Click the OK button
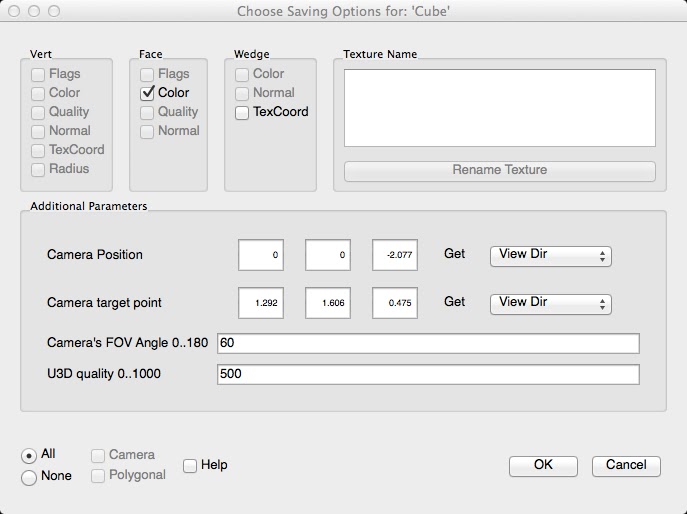The height and width of the screenshot is (514, 687). [x=543, y=465]
